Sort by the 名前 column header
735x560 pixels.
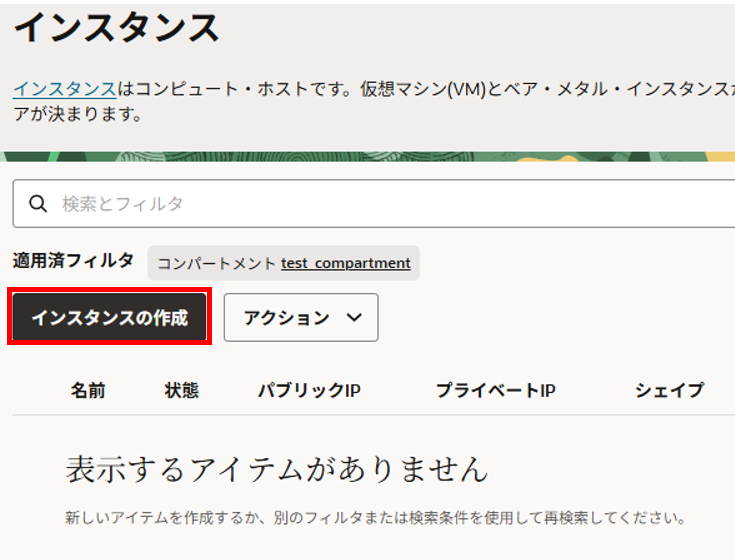[88, 390]
